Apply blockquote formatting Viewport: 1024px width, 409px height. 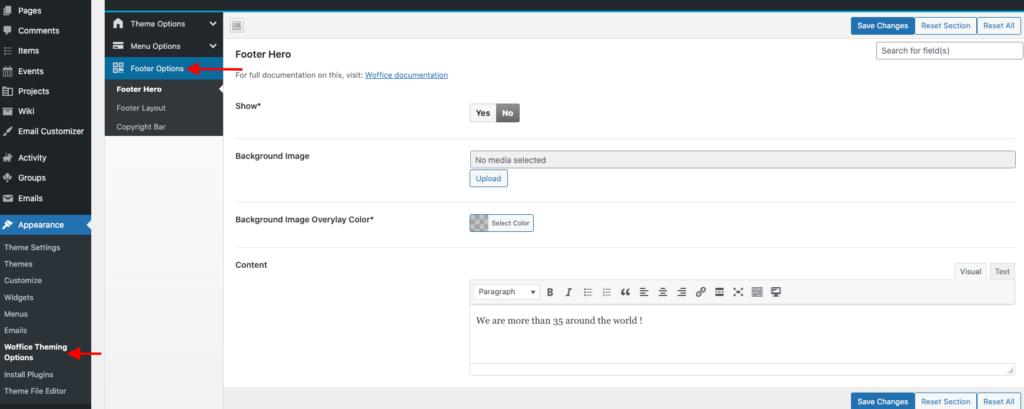point(625,292)
